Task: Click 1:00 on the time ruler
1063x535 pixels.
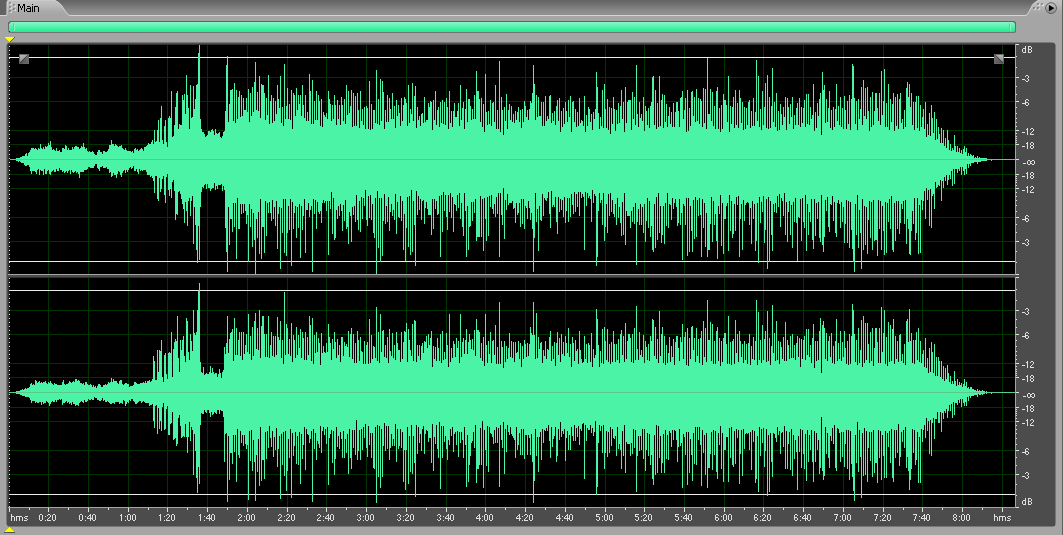Action: (127, 518)
